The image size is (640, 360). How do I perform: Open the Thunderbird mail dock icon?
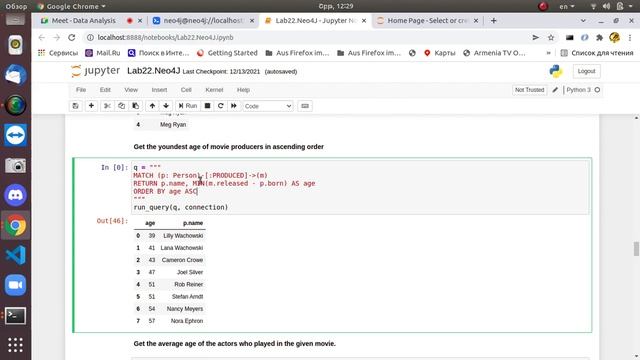click(16, 75)
